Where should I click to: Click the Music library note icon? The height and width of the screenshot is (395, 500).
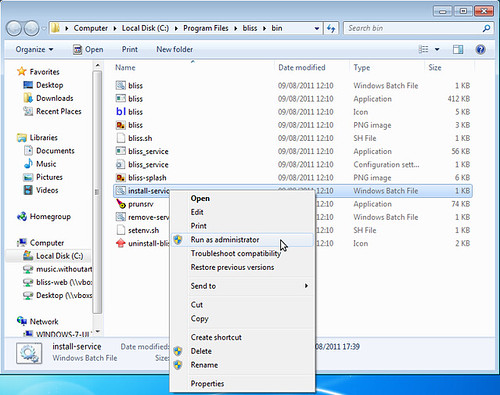tap(28, 164)
